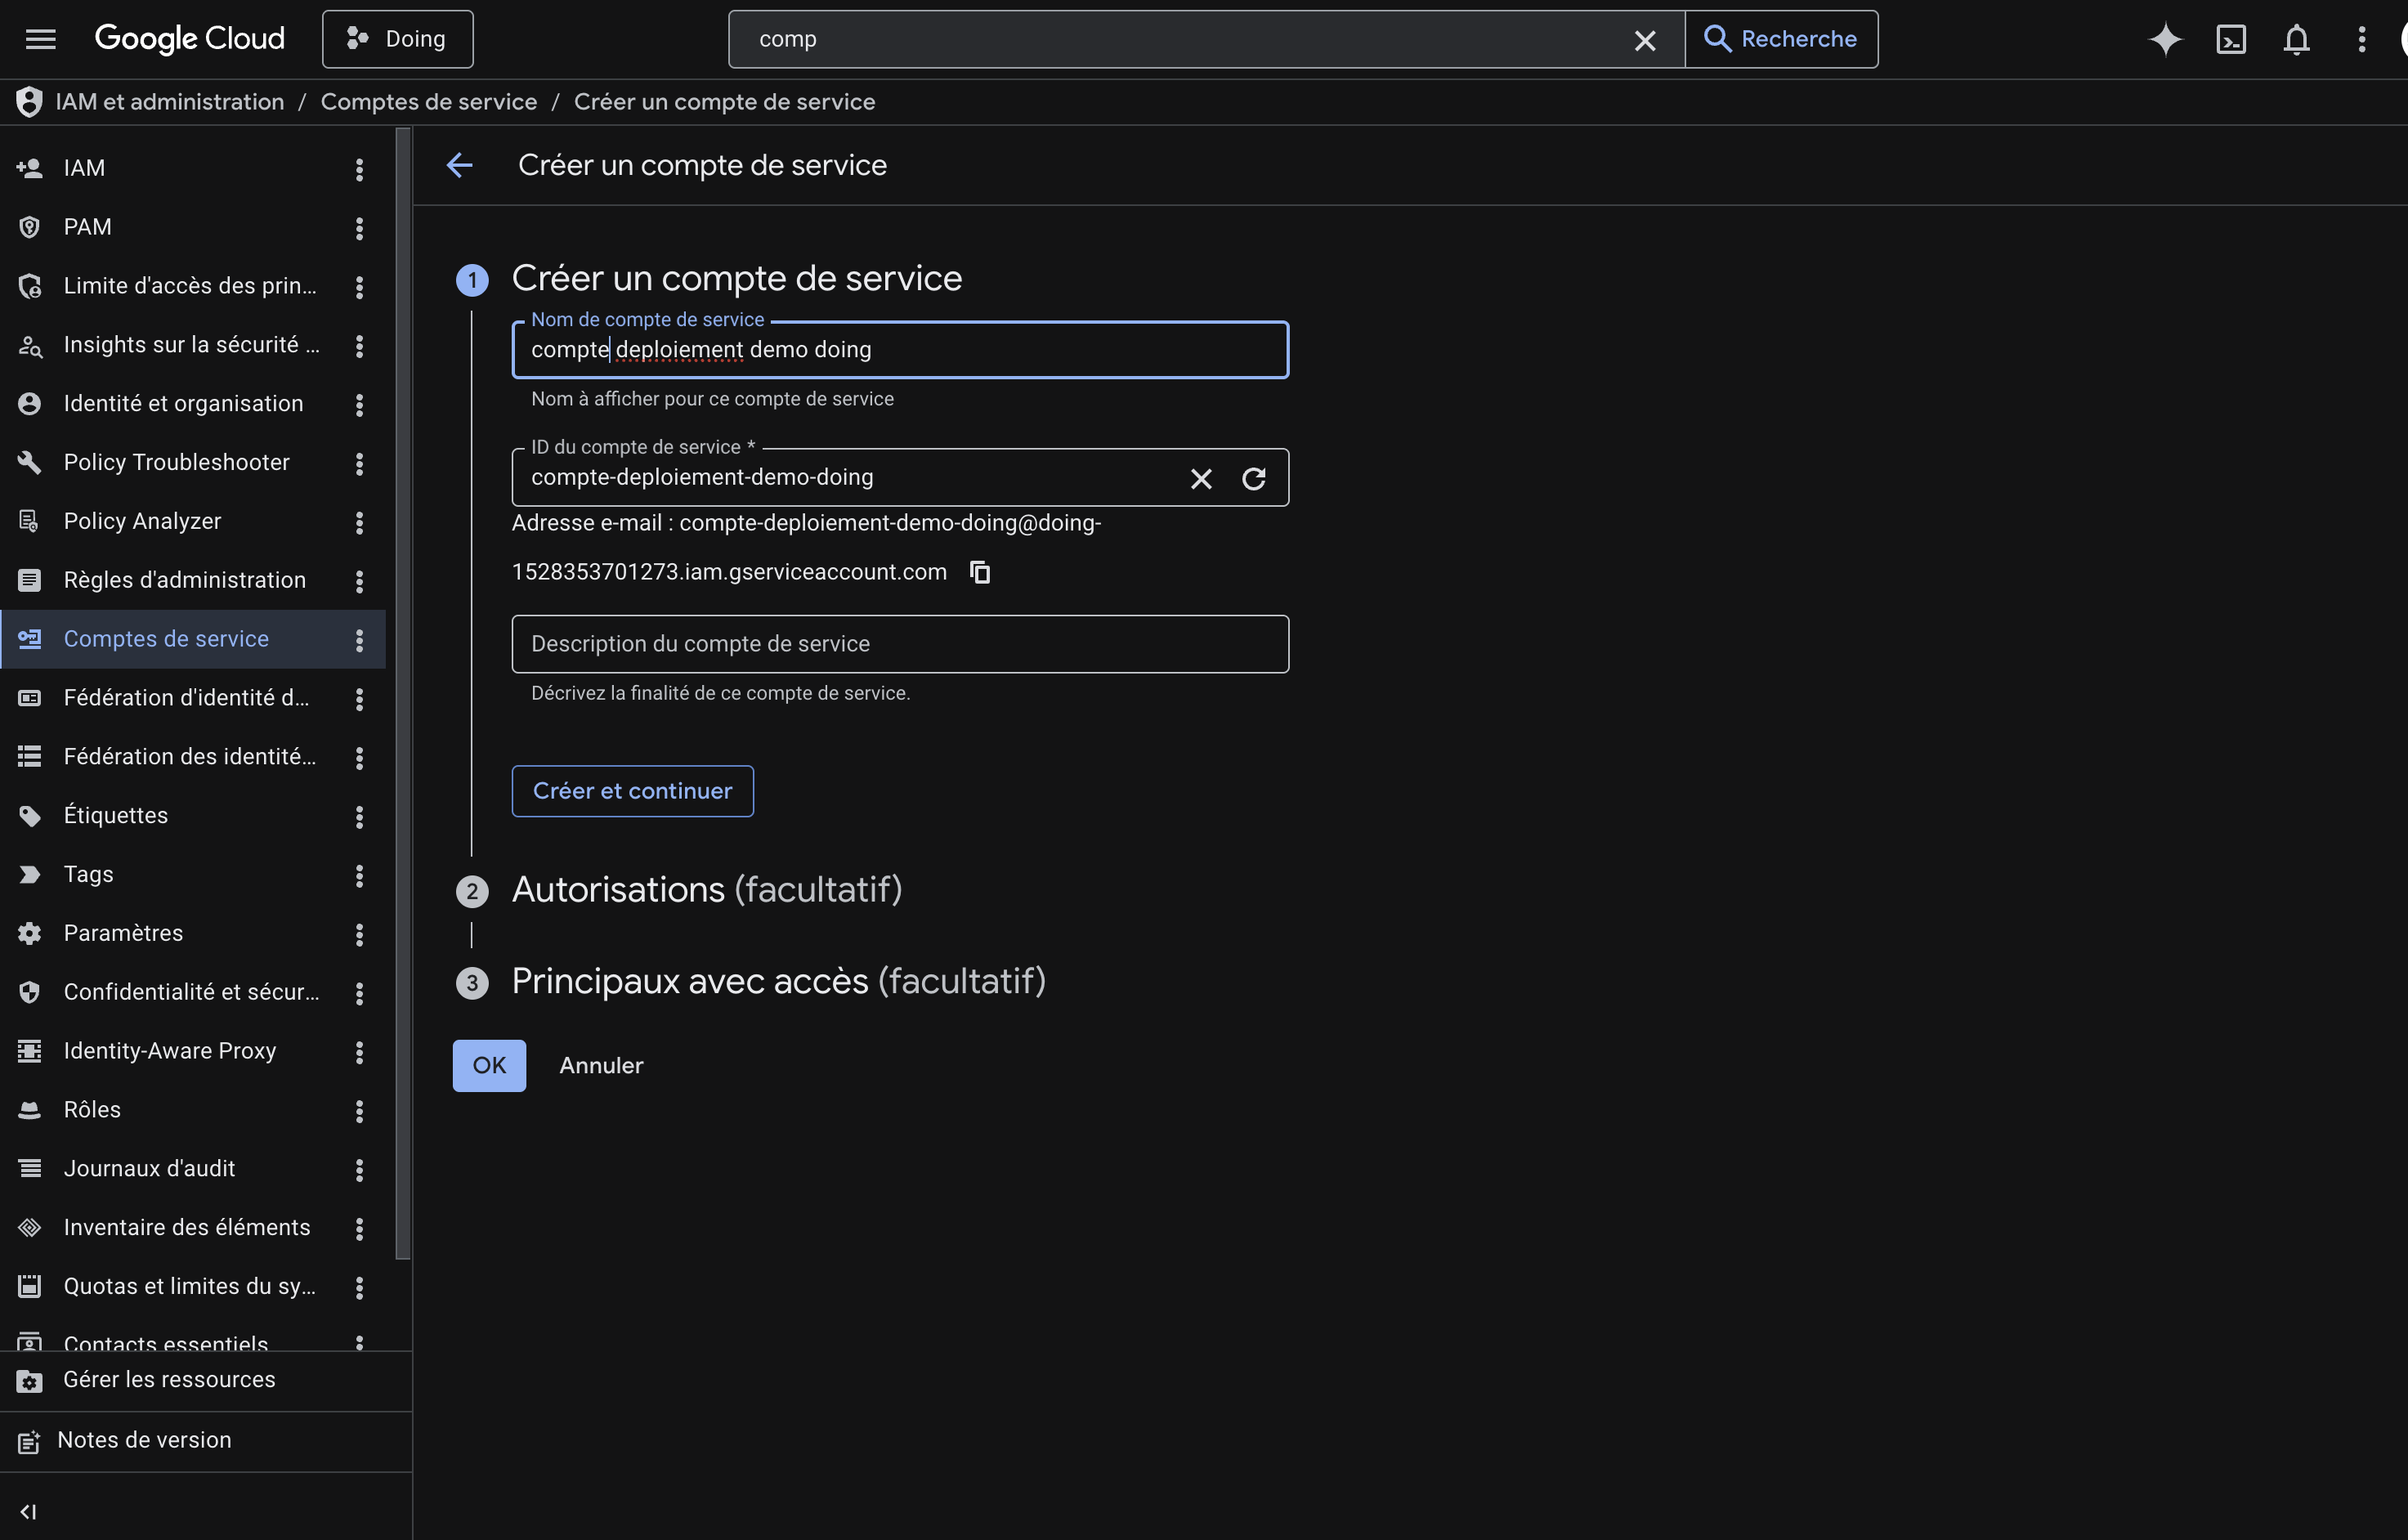This screenshot has width=2408, height=1540.
Task: Open the main navigation hamburger menu
Action: point(41,39)
